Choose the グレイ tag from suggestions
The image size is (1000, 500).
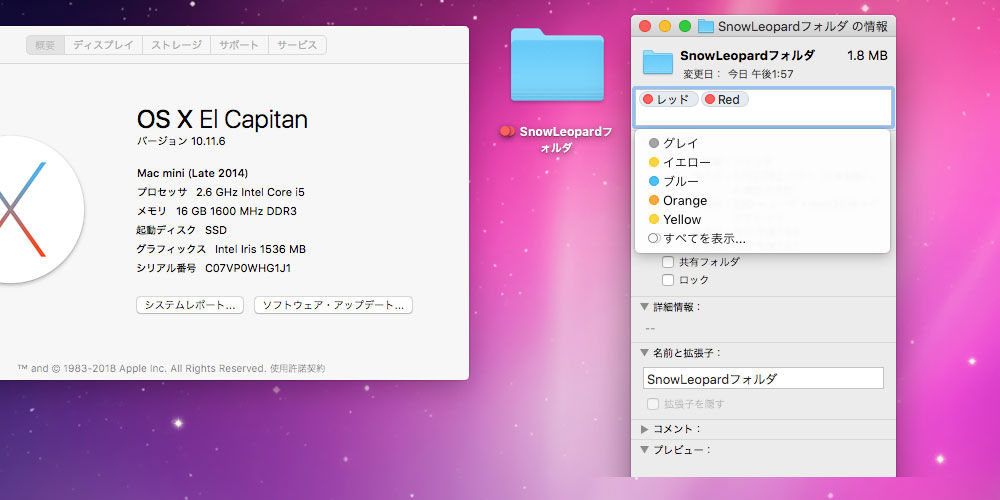(762, 143)
